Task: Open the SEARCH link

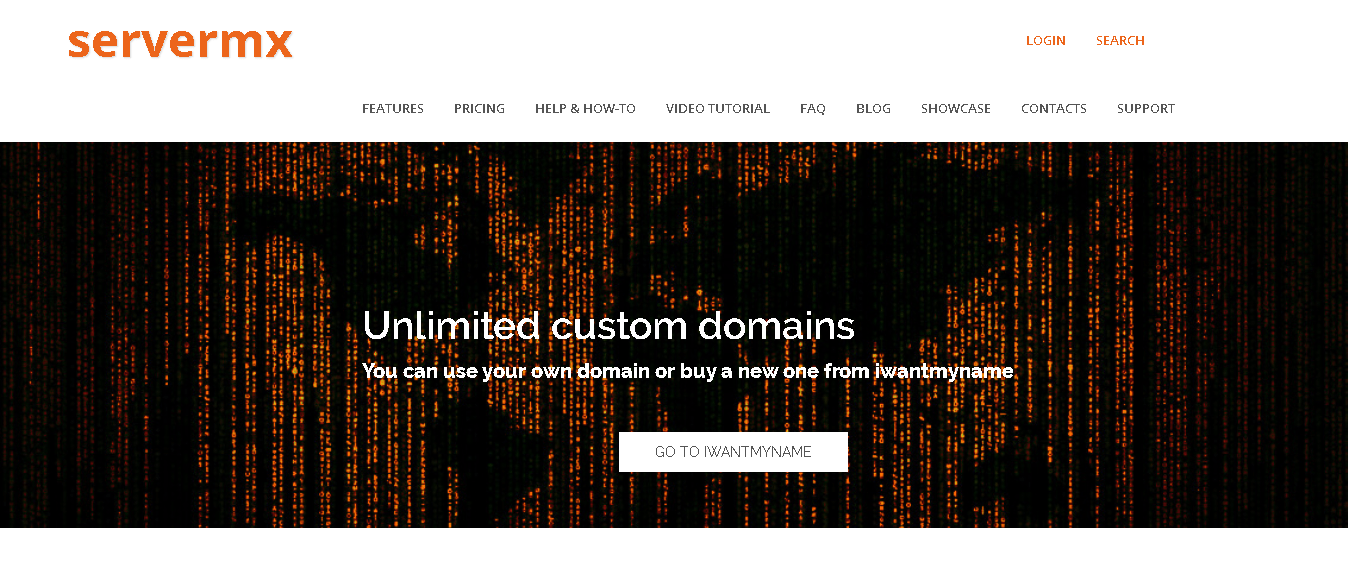Action: coord(1120,41)
